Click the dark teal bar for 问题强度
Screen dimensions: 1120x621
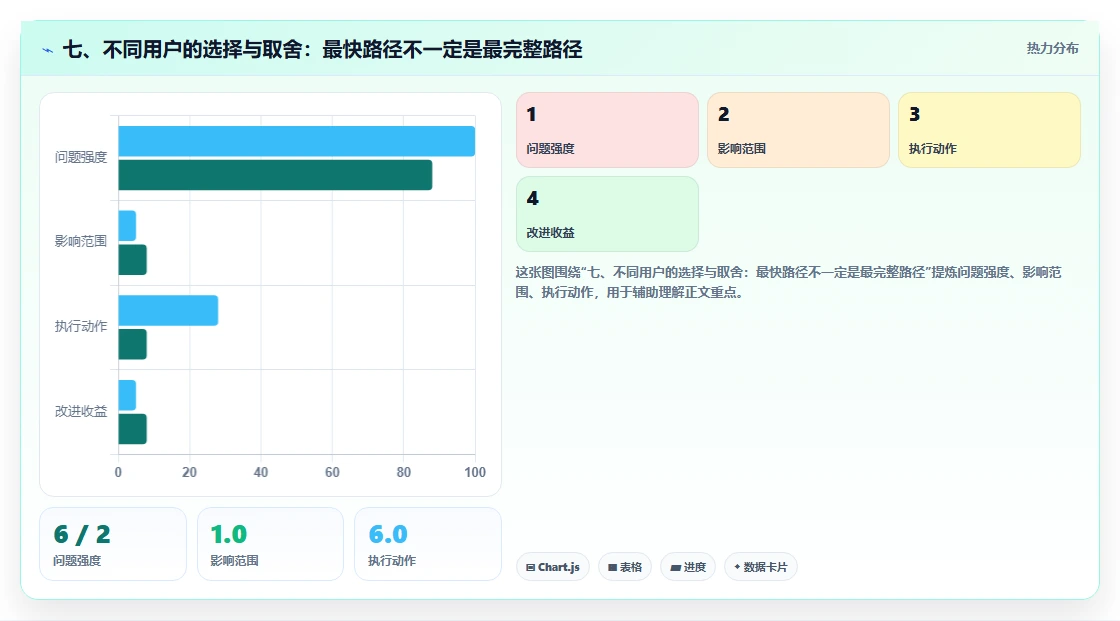point(275,175)
